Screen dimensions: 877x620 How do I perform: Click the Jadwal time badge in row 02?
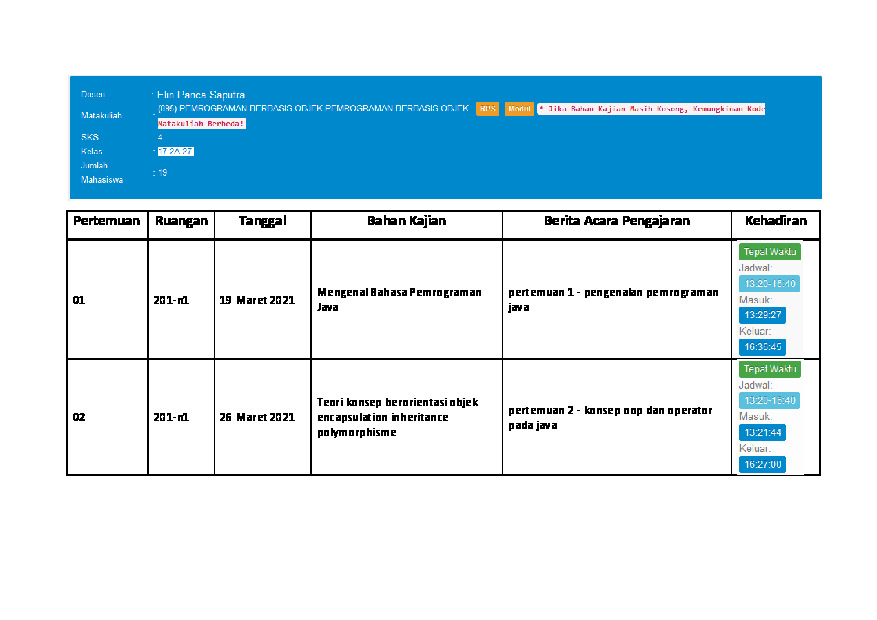click(x=770, y=400)
